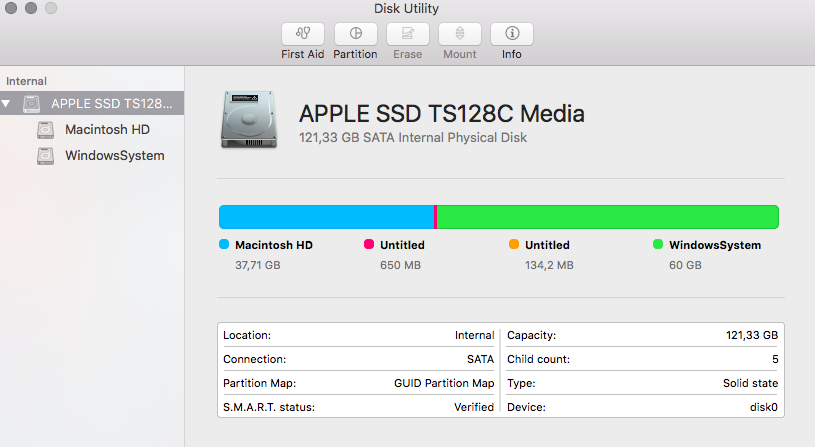This screenshot has height=447, width=815.
Task: Click the pink Untitled legend dot
Action: click(x=369, y=244)
